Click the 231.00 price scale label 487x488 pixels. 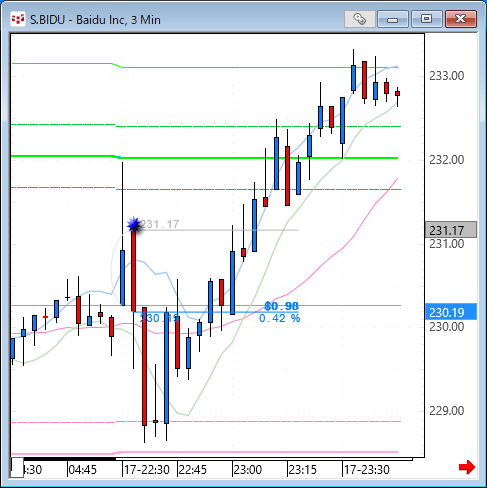coord(446,244)
